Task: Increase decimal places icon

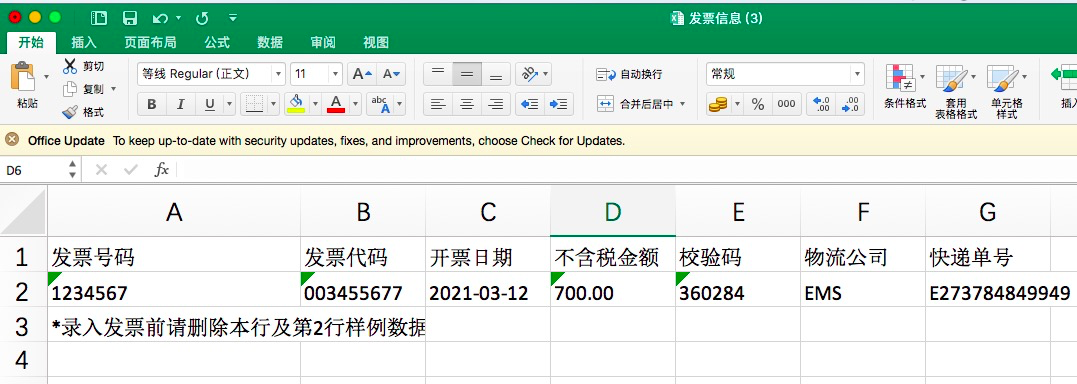Action: coord(821,104)
